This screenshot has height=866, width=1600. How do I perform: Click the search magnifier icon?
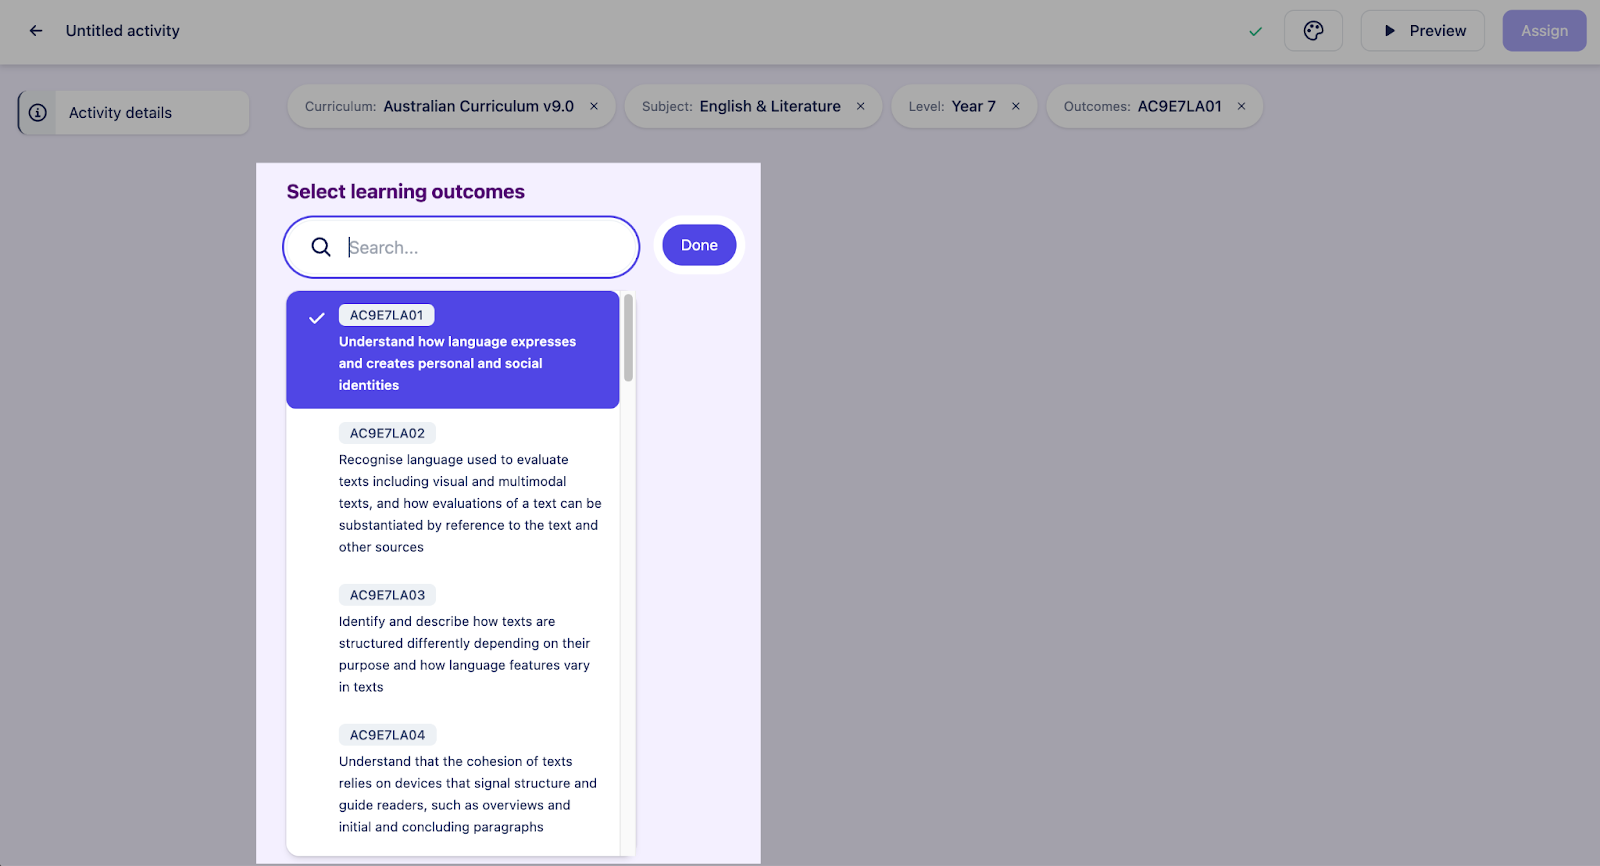(x=321, y=247)
